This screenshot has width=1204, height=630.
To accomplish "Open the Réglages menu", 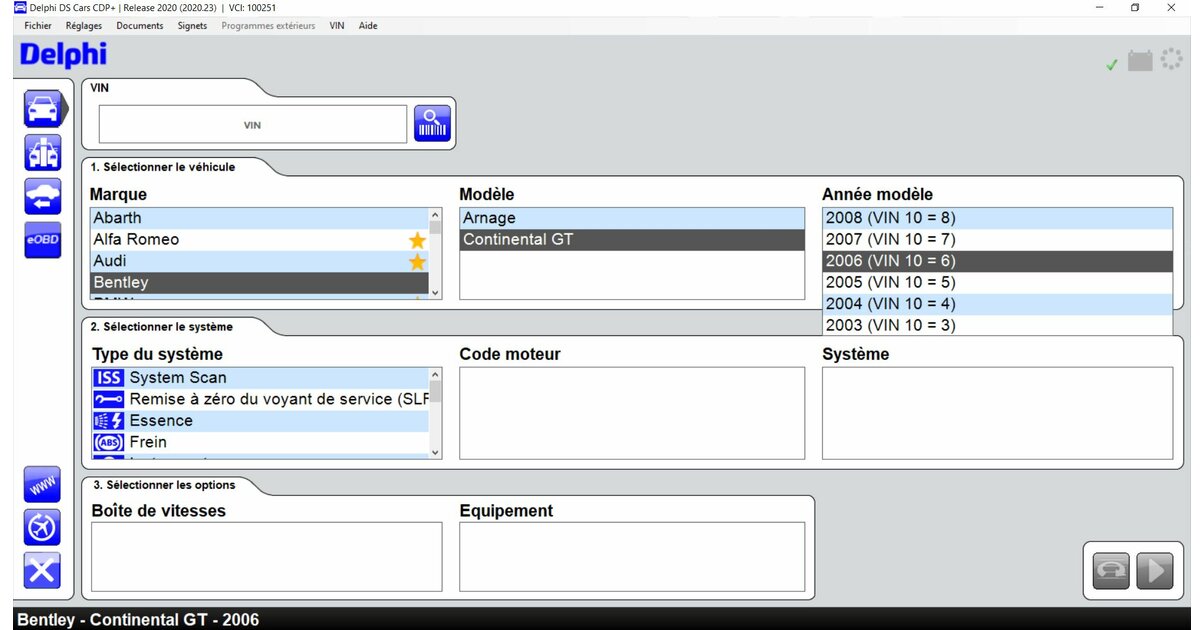I will (x=84, y=26).
